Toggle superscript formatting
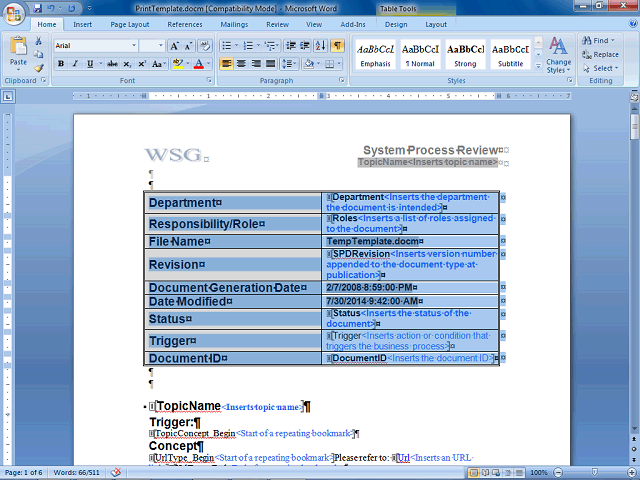Viewport: 640px width, 480px height. click(x=142, y=64)
